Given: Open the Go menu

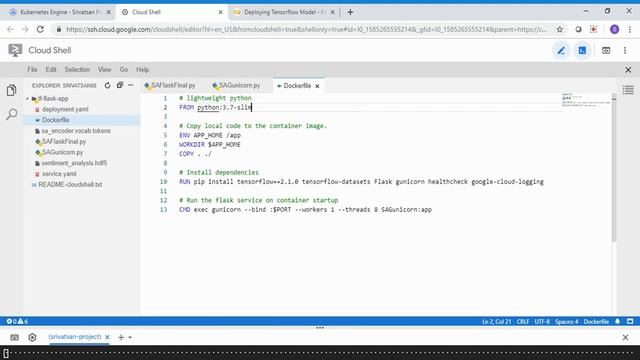Looking at the screenshot, I should pos(124,70).
